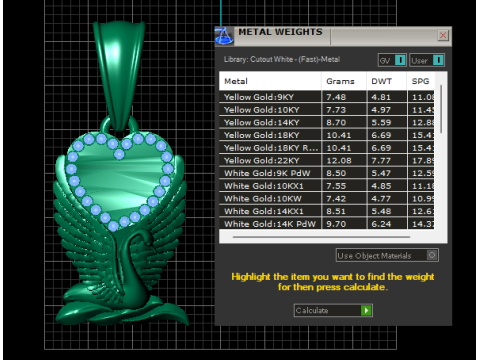
Task: Select the Yellow Gold:18KY R... row
Action: click(327, 148)
